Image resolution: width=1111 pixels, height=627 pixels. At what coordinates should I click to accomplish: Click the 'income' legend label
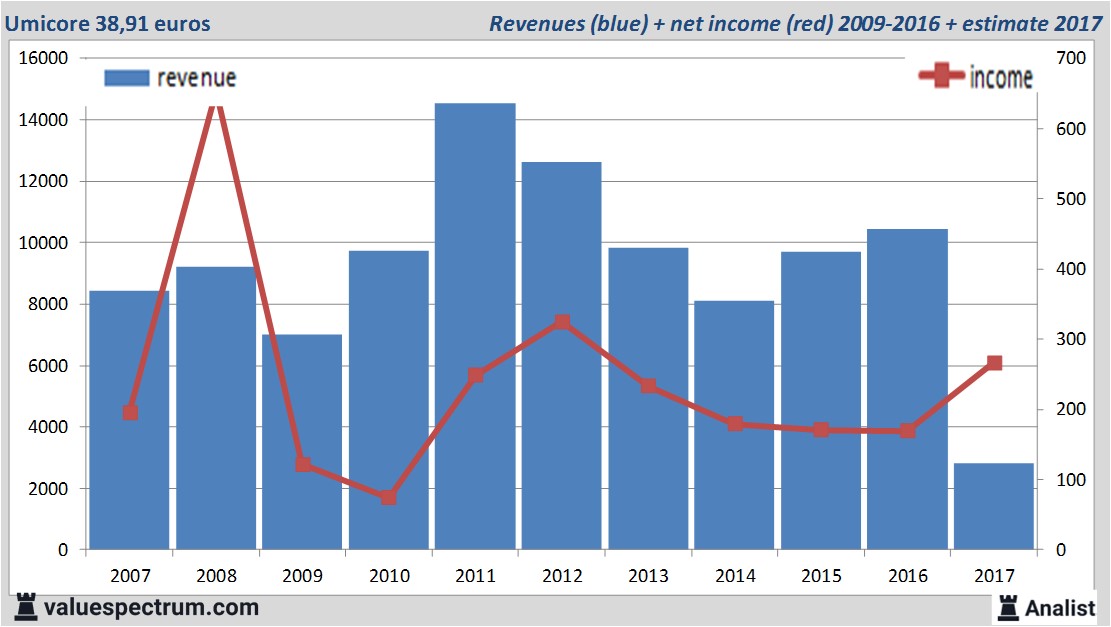(x=1000, y=77)
